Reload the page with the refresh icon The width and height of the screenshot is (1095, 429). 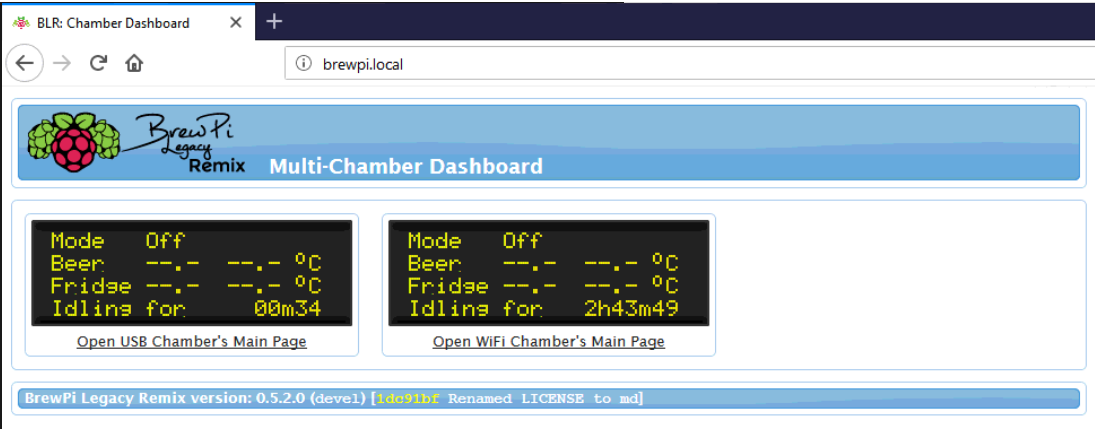tap(98, 64)
